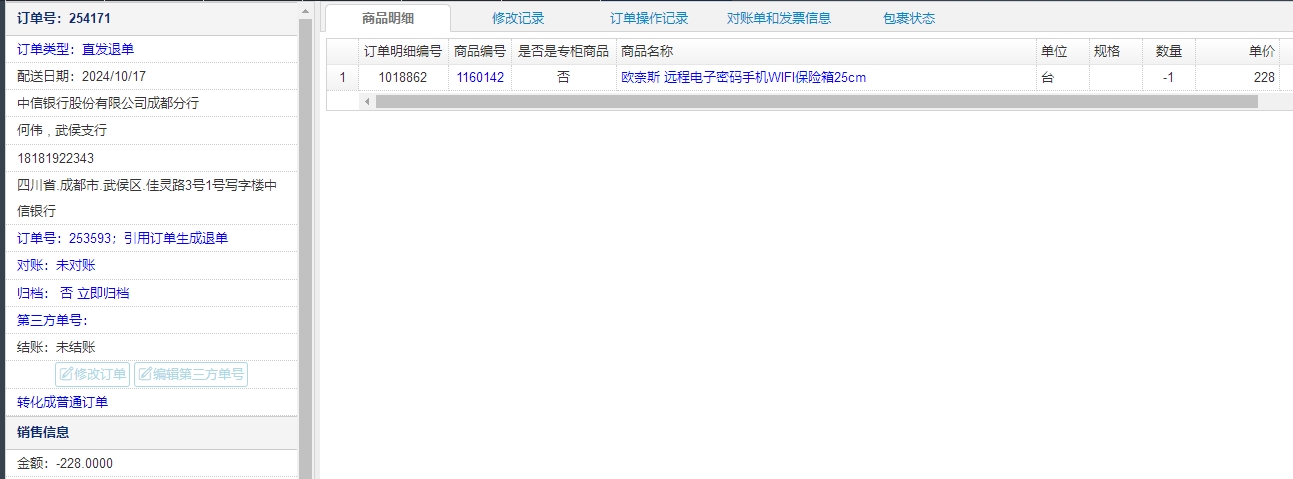Click the pencil icon in 编辑第三方单号
This screenshot has height=479, width=1293.
point(146,375)
